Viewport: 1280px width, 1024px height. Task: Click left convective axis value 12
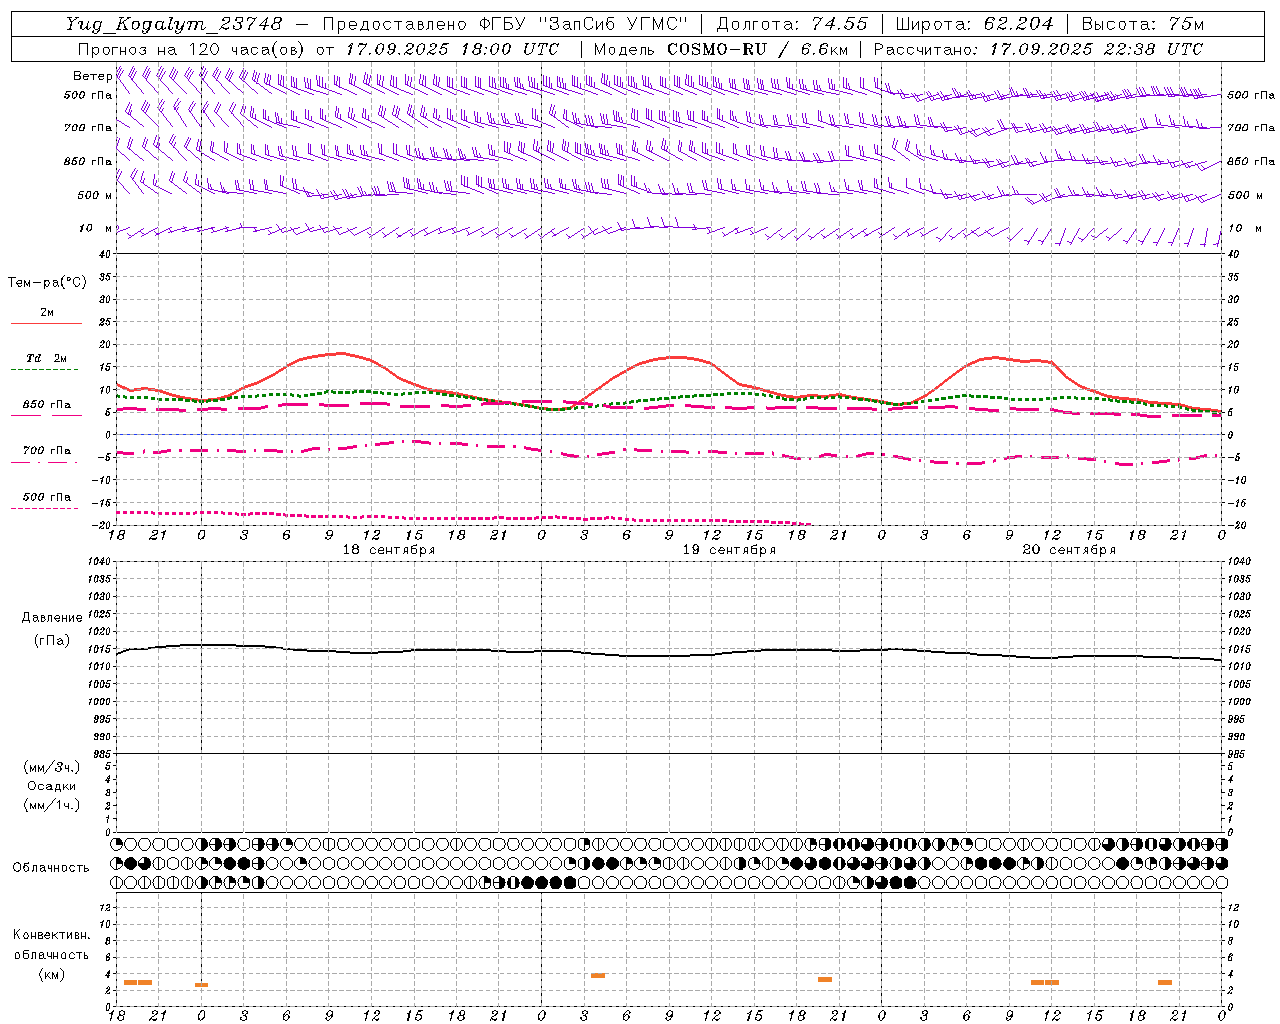coord(107,907)
